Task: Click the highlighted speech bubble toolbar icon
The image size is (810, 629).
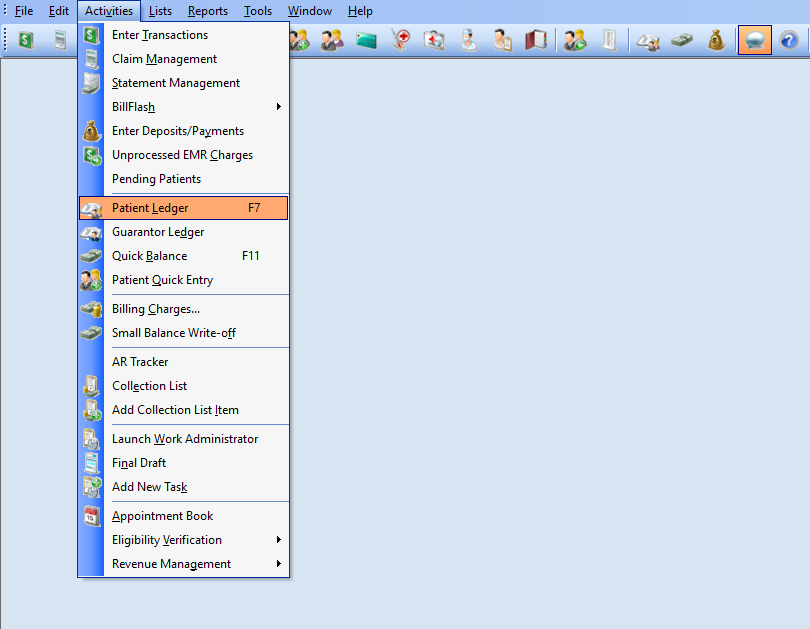Action: pyautogui.click(x=754, y=40)
